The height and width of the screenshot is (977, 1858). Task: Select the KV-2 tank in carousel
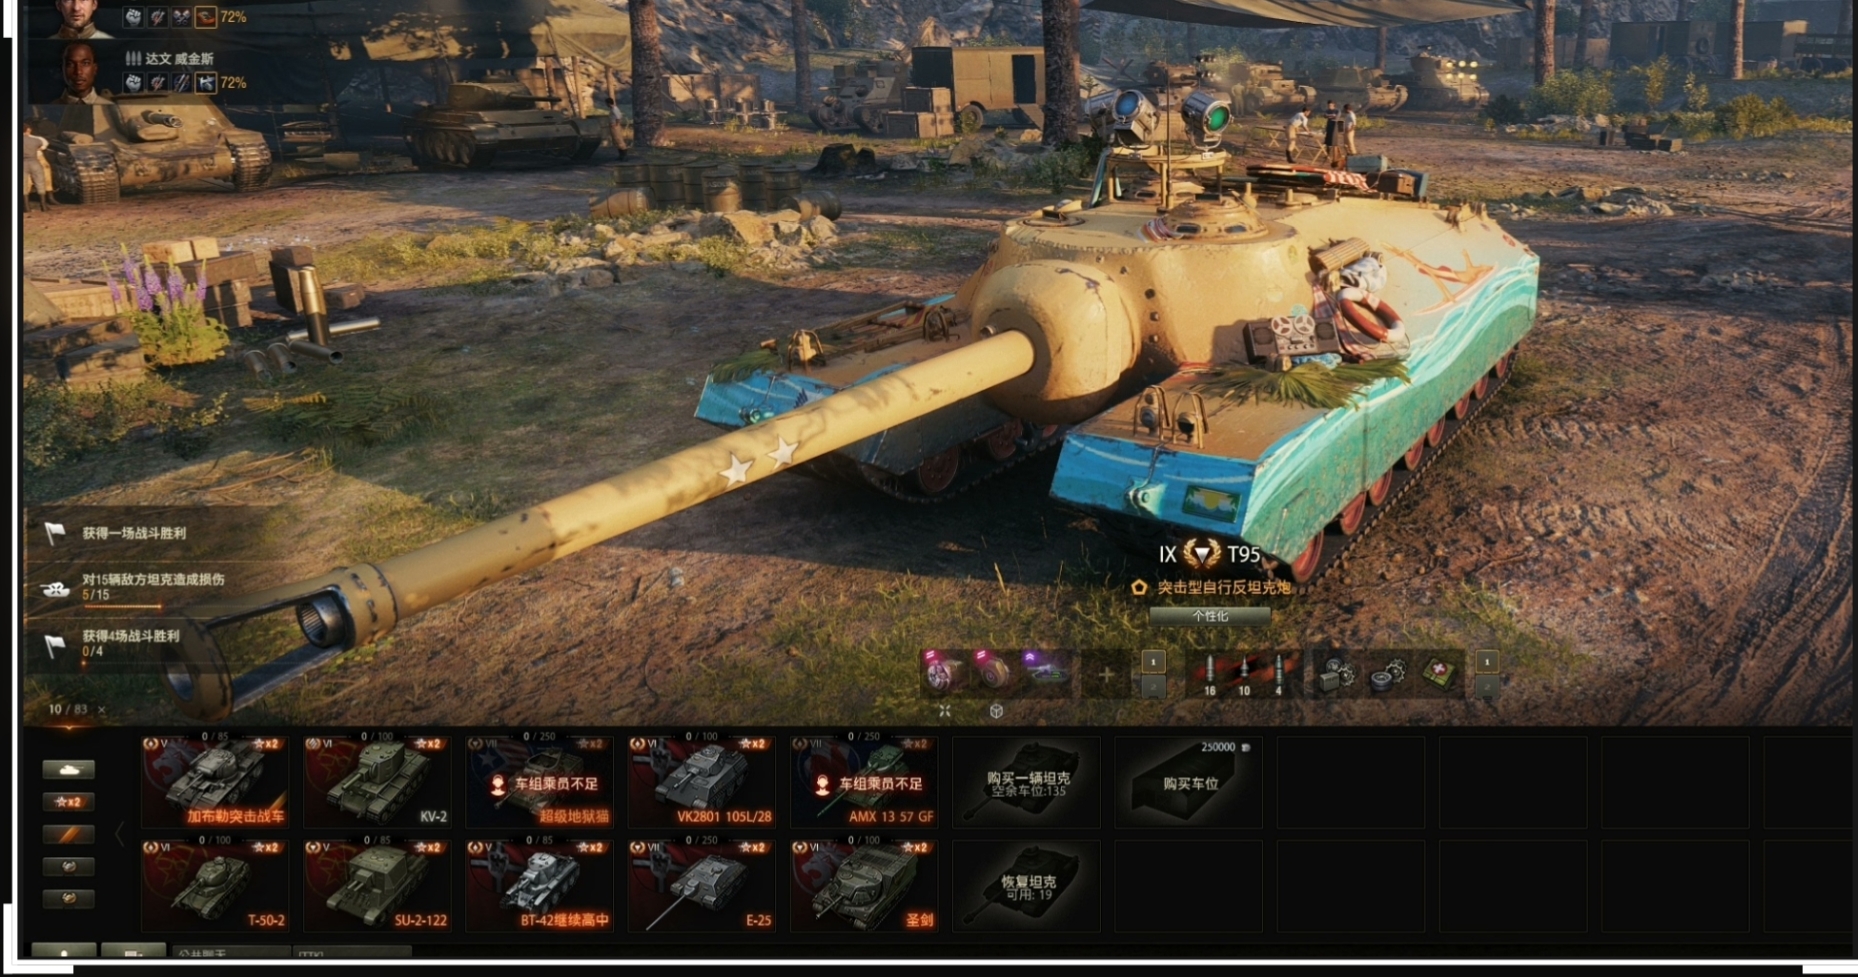(x=377, y=781)
